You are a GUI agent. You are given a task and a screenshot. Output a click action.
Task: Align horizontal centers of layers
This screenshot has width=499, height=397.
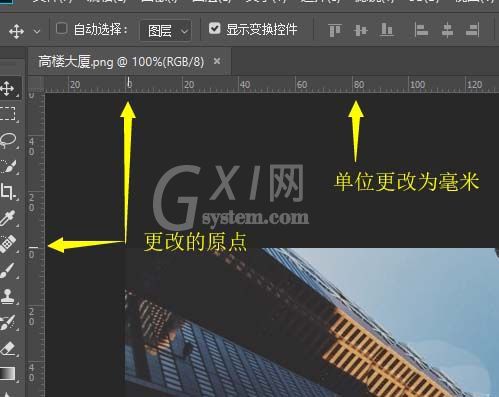447,30
